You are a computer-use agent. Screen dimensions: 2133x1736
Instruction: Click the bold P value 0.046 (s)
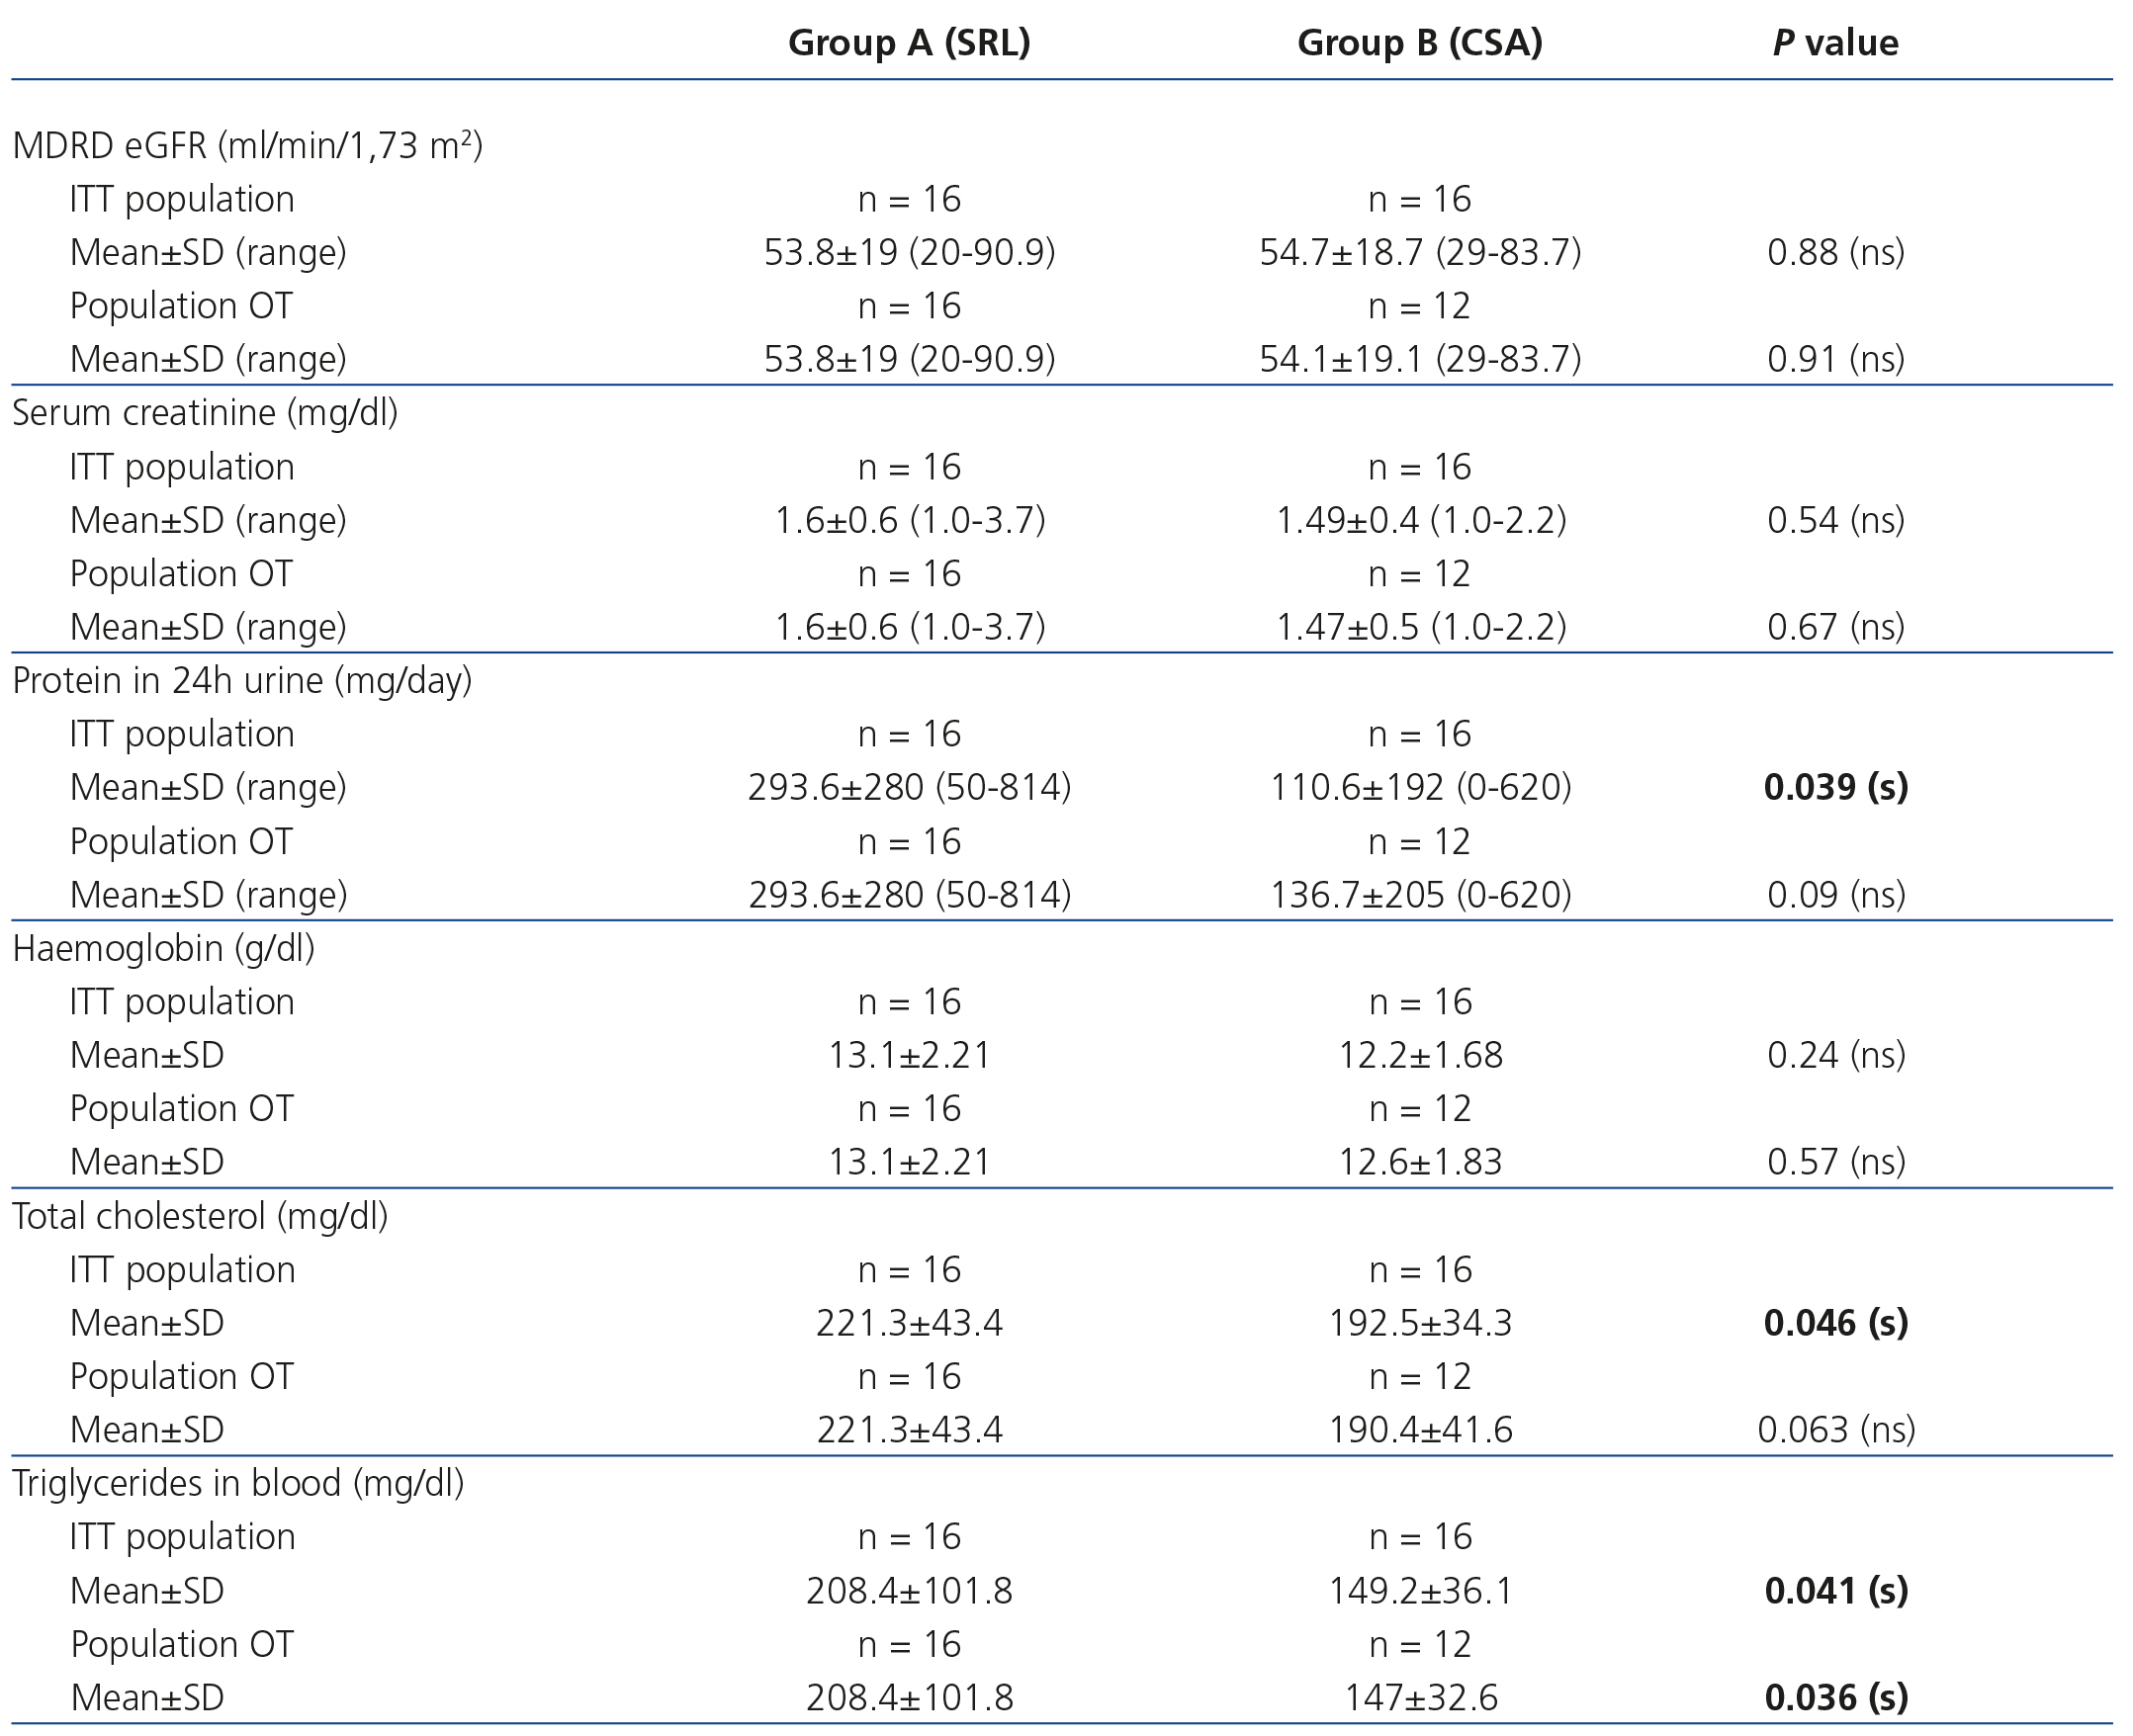pos(1836,1323)
